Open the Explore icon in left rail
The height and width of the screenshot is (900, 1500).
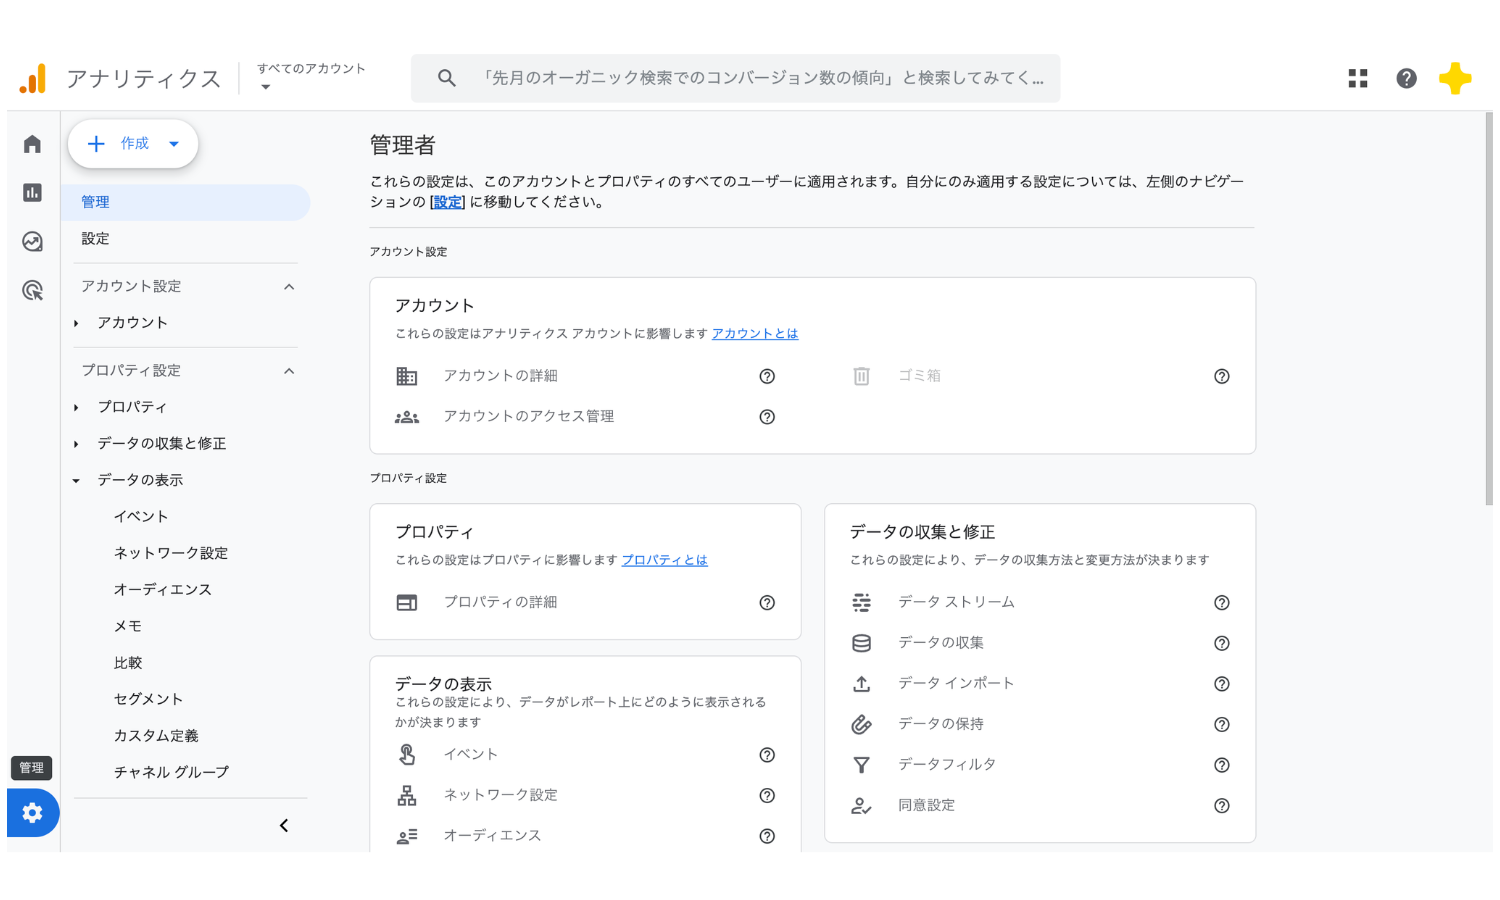click(x=32, y=241)
